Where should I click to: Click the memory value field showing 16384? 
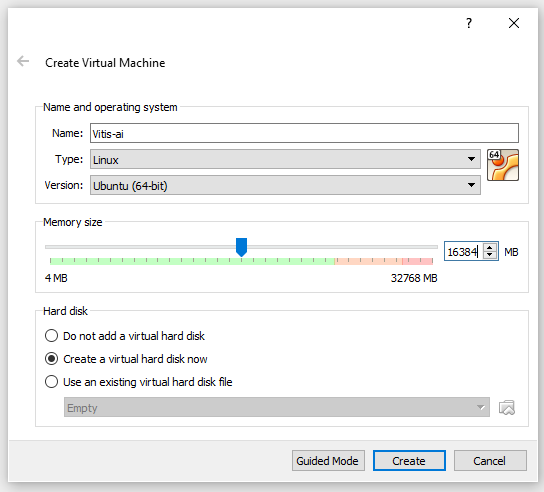(x=464, y=252)
